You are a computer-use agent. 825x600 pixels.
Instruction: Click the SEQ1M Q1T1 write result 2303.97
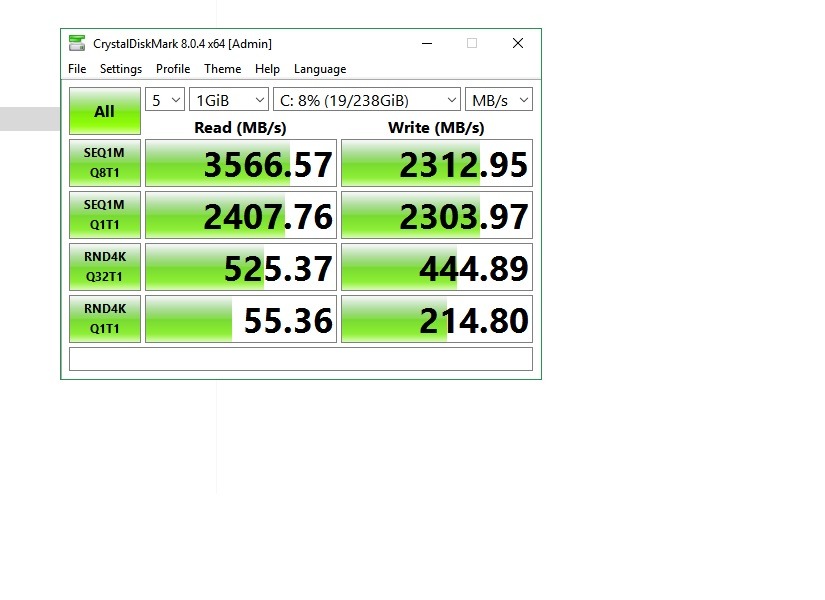coord(437,215)
